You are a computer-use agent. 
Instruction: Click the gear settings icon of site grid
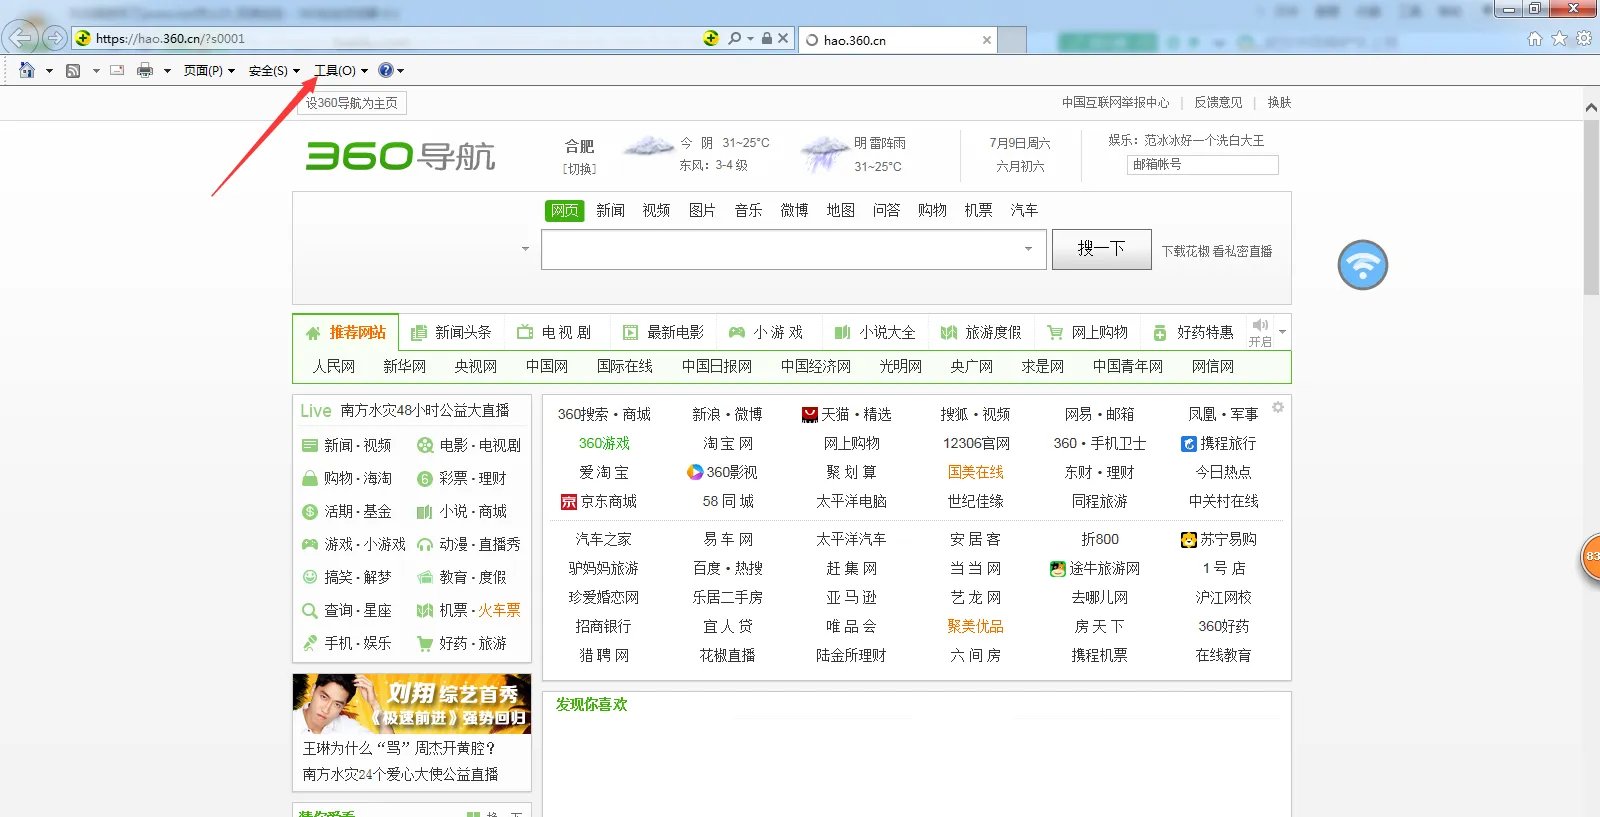pos(1278,407)
